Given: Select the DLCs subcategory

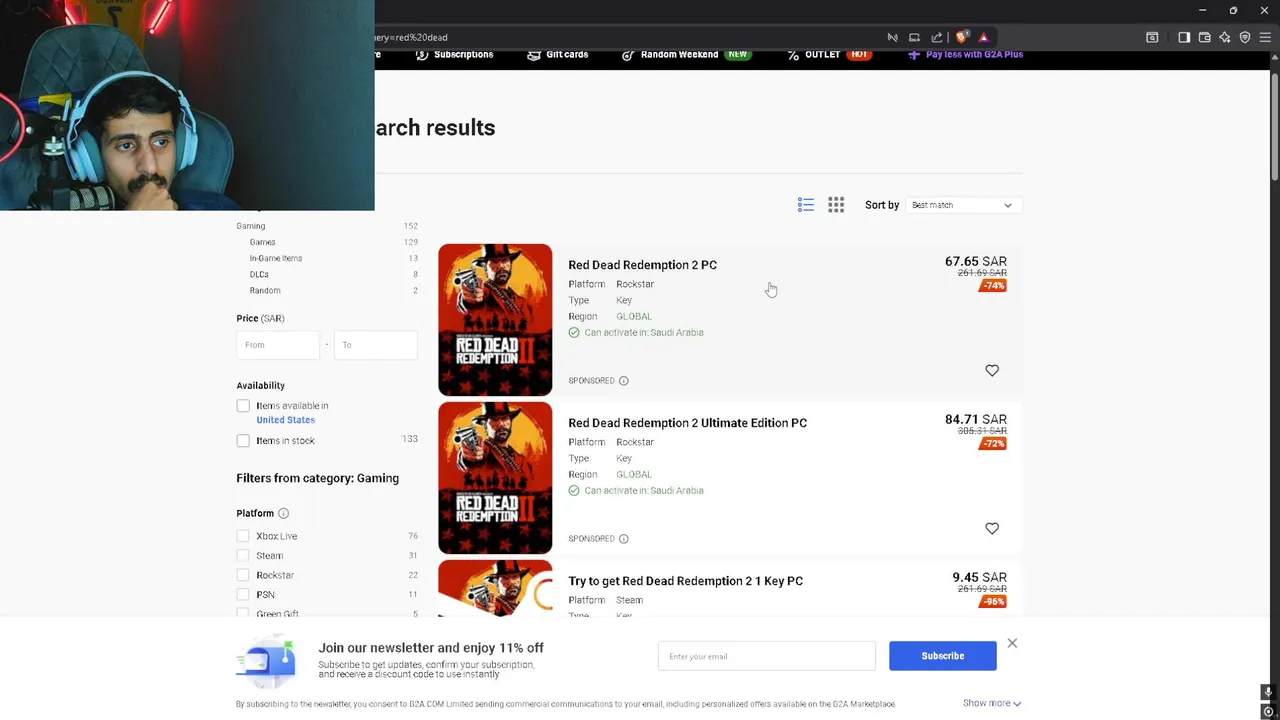Looking at the screenshot, I should 259,274.
